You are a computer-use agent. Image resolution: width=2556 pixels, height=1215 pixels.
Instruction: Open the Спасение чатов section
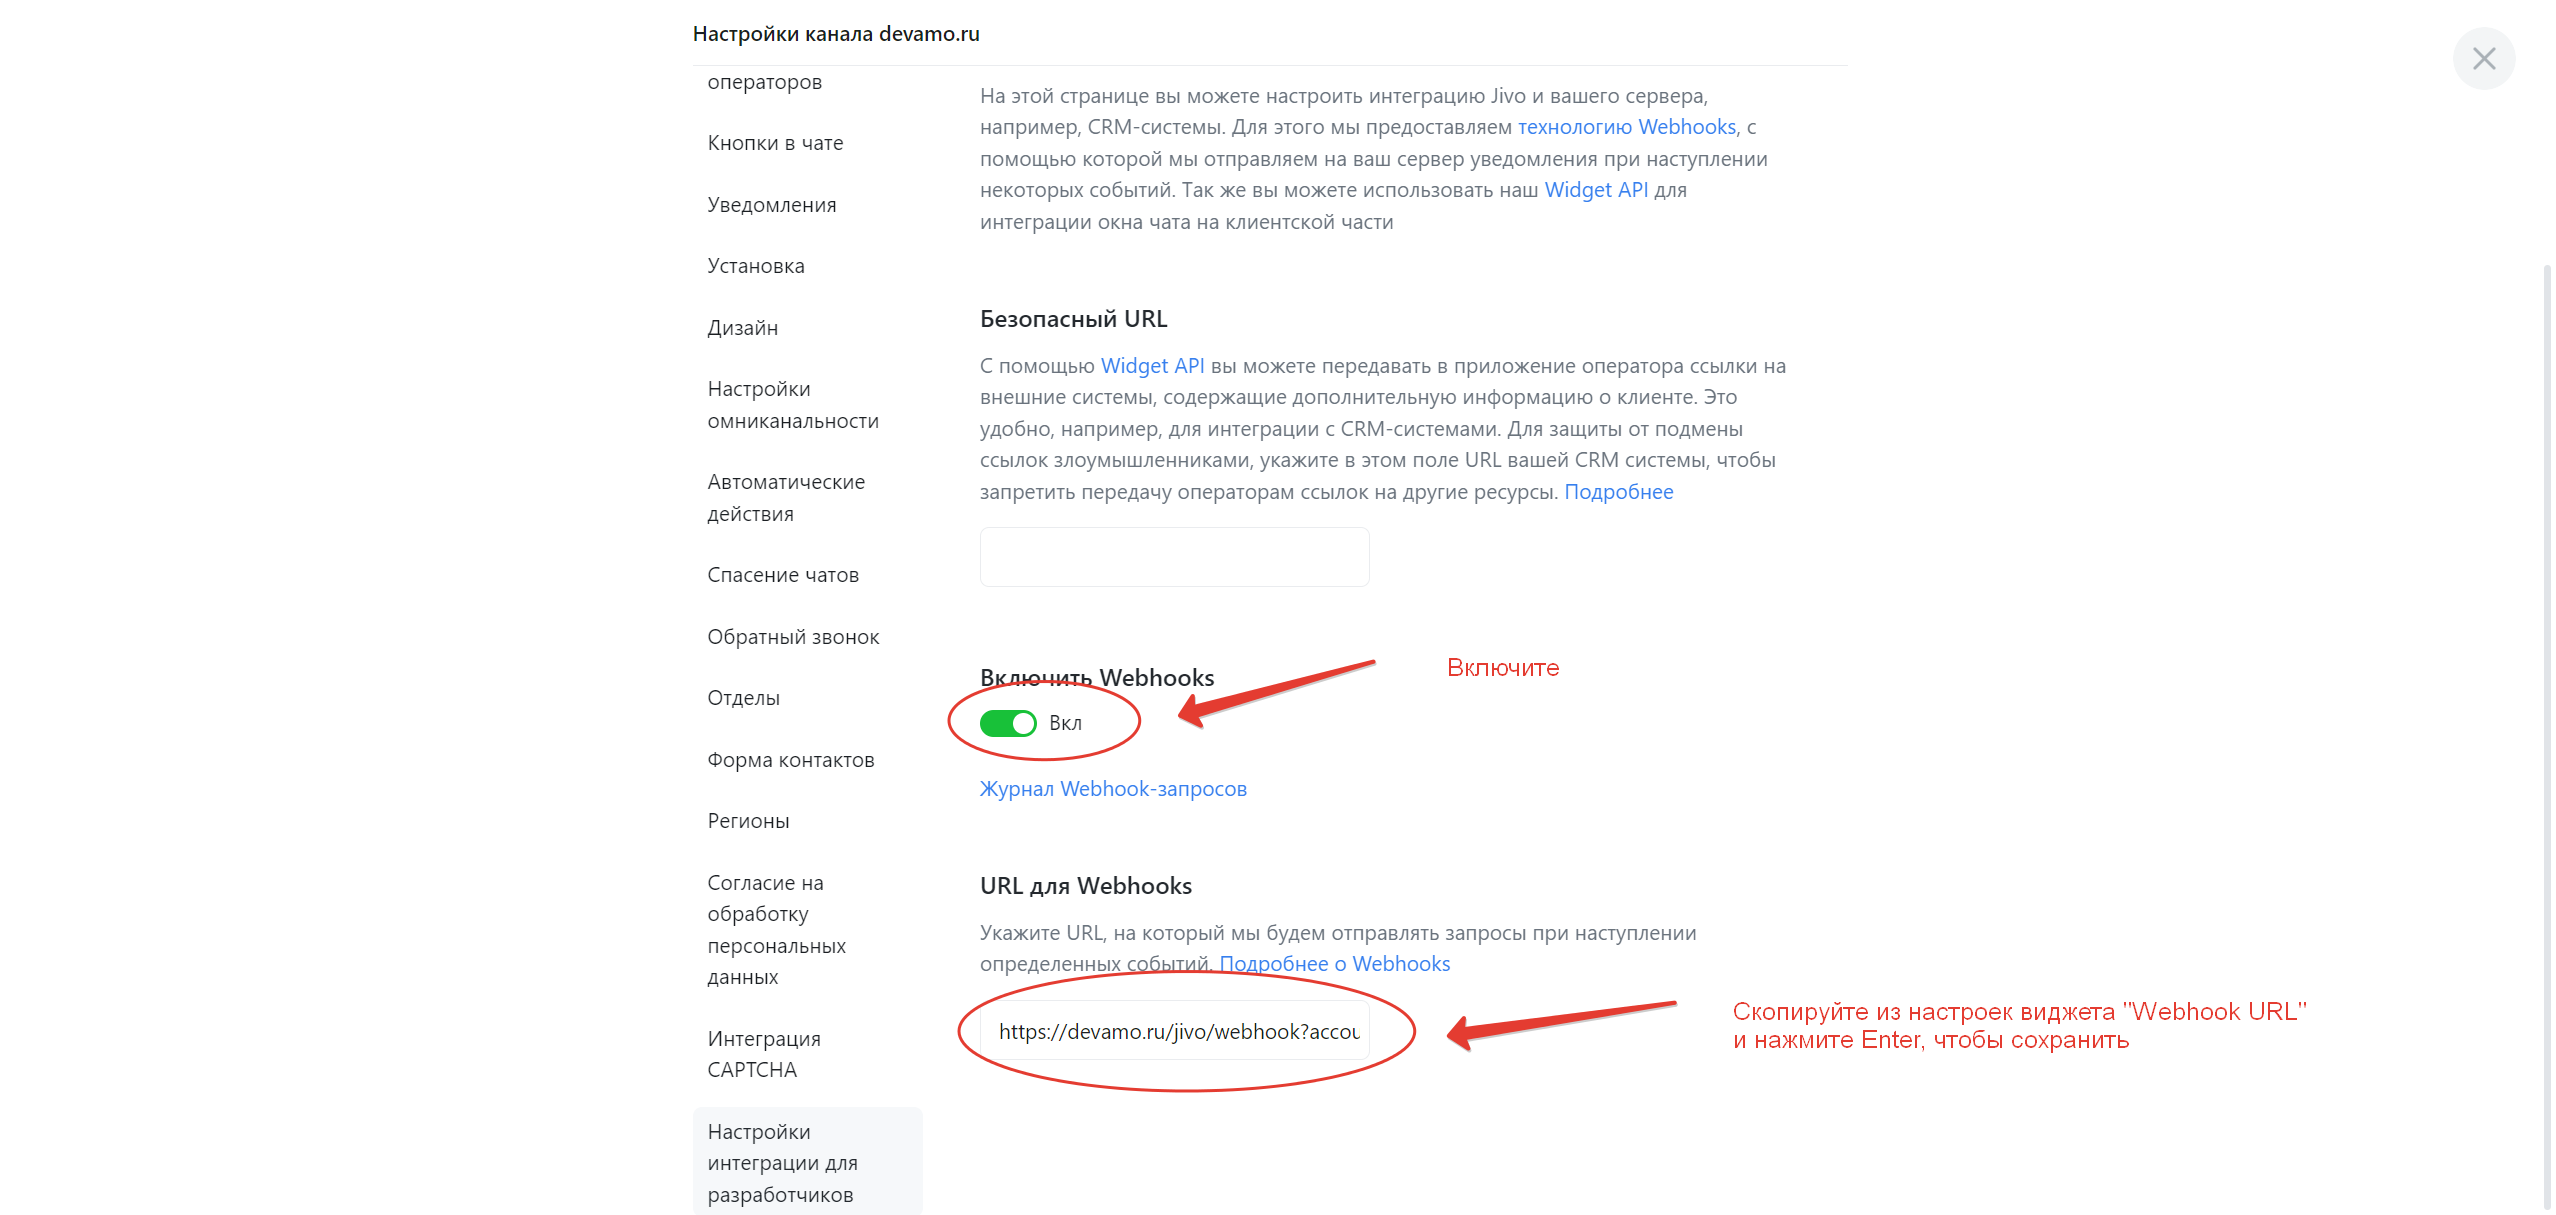click(783, 574)
